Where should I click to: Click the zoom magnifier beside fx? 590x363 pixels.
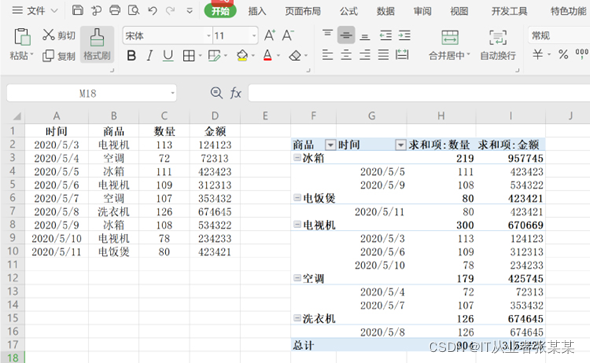pos(216,93)
